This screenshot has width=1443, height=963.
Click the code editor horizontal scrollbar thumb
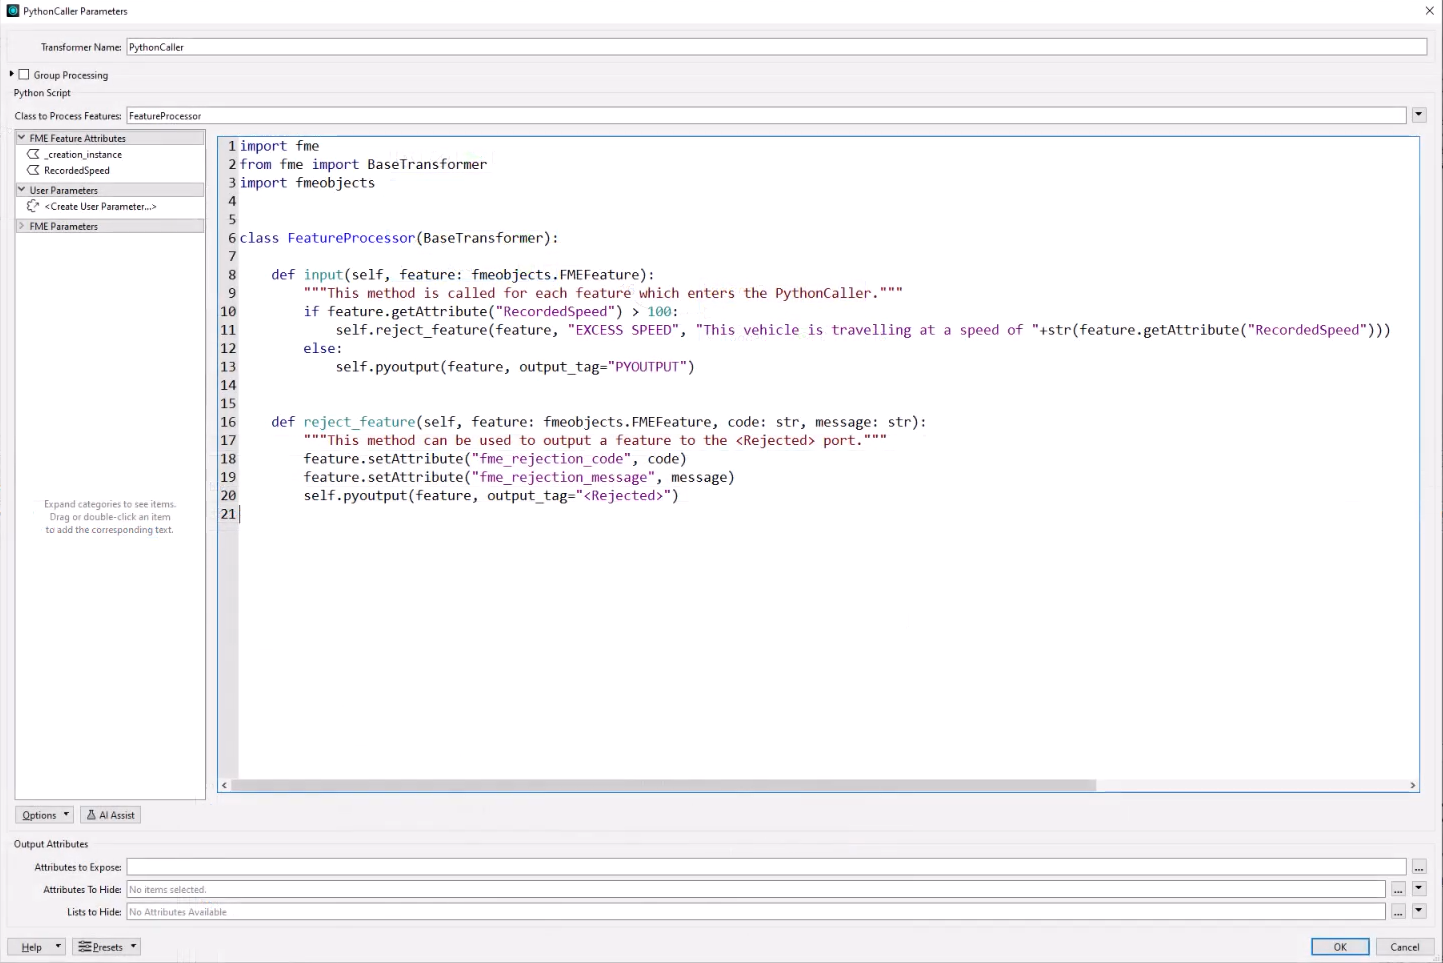coord(664,785)
